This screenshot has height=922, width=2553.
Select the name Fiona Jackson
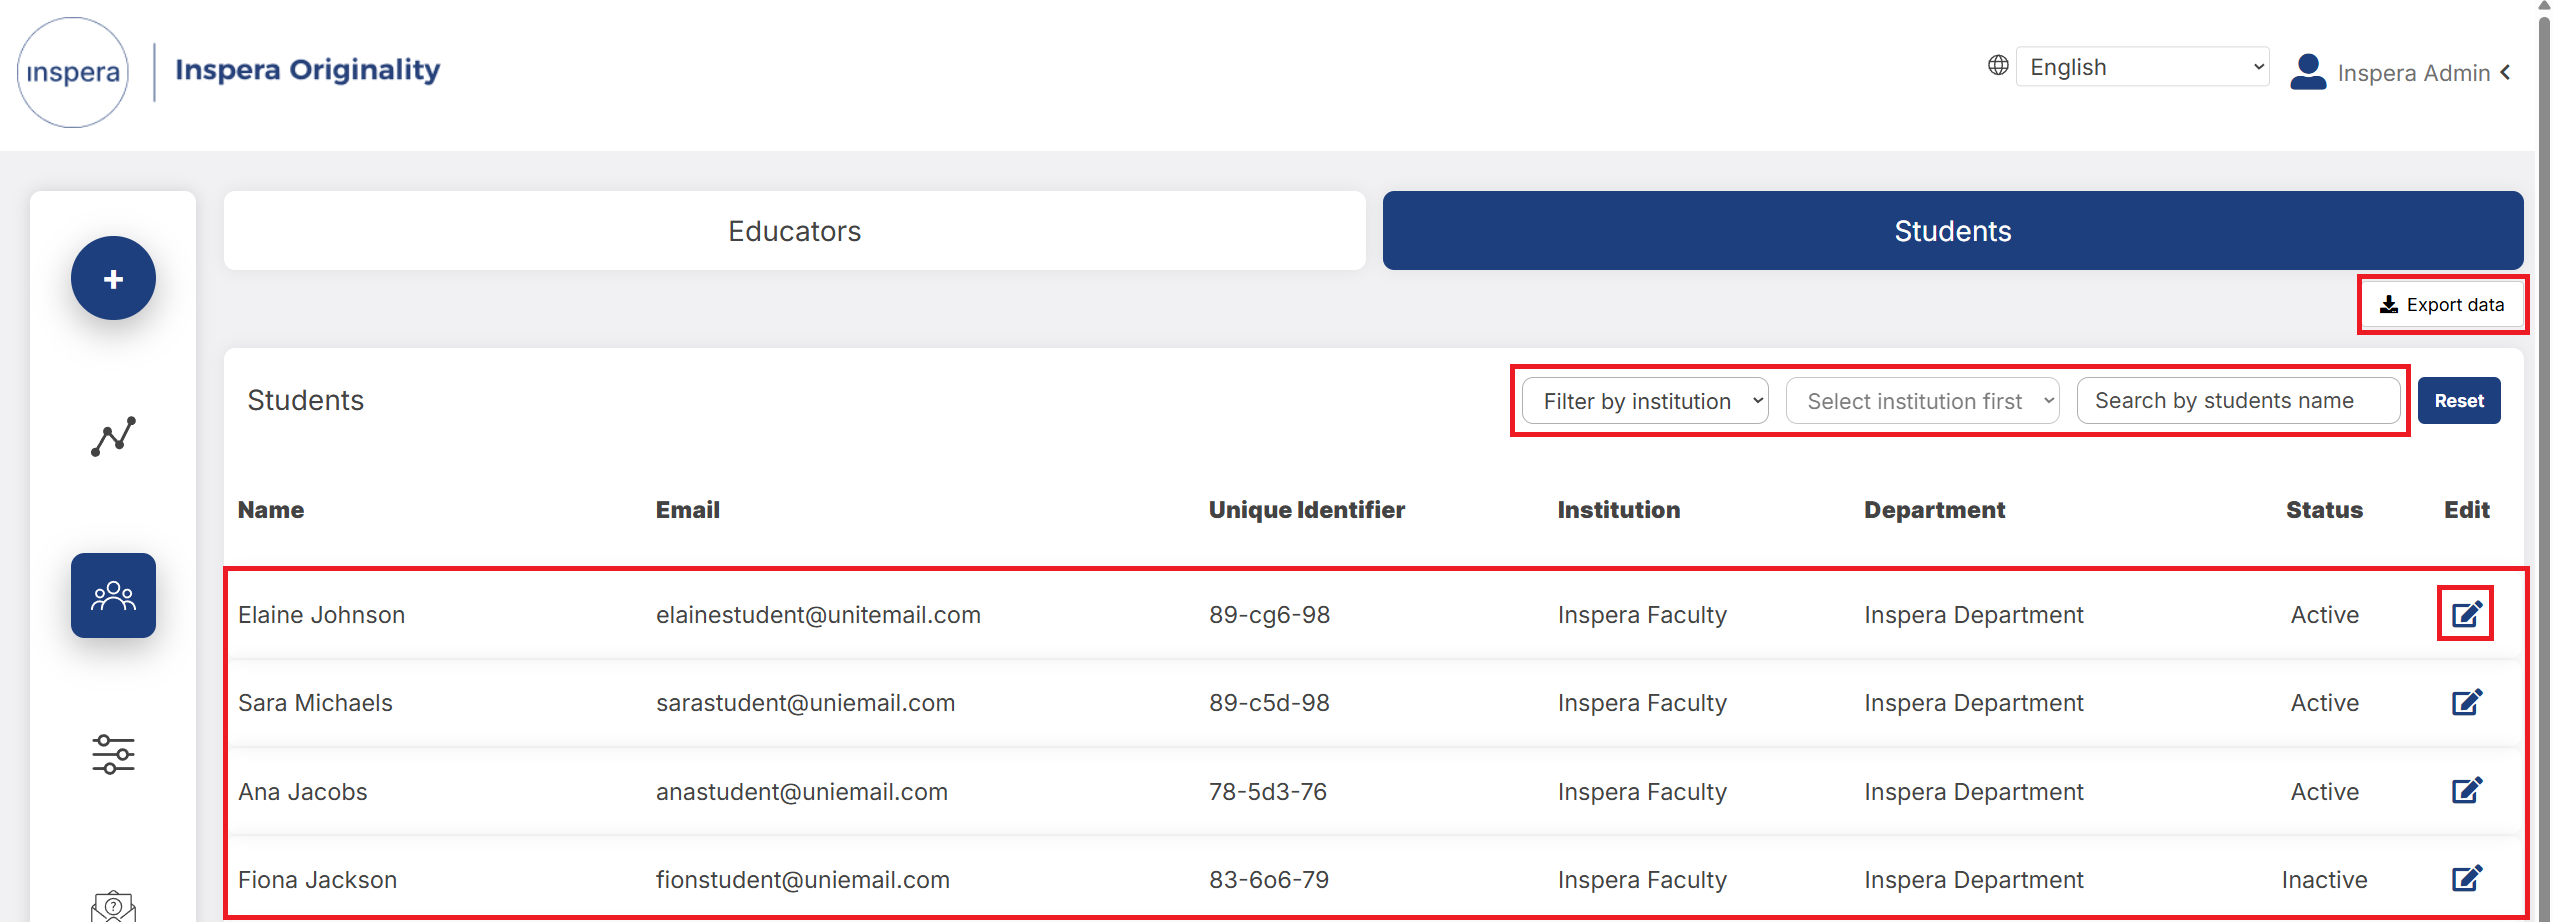point(317,880)
